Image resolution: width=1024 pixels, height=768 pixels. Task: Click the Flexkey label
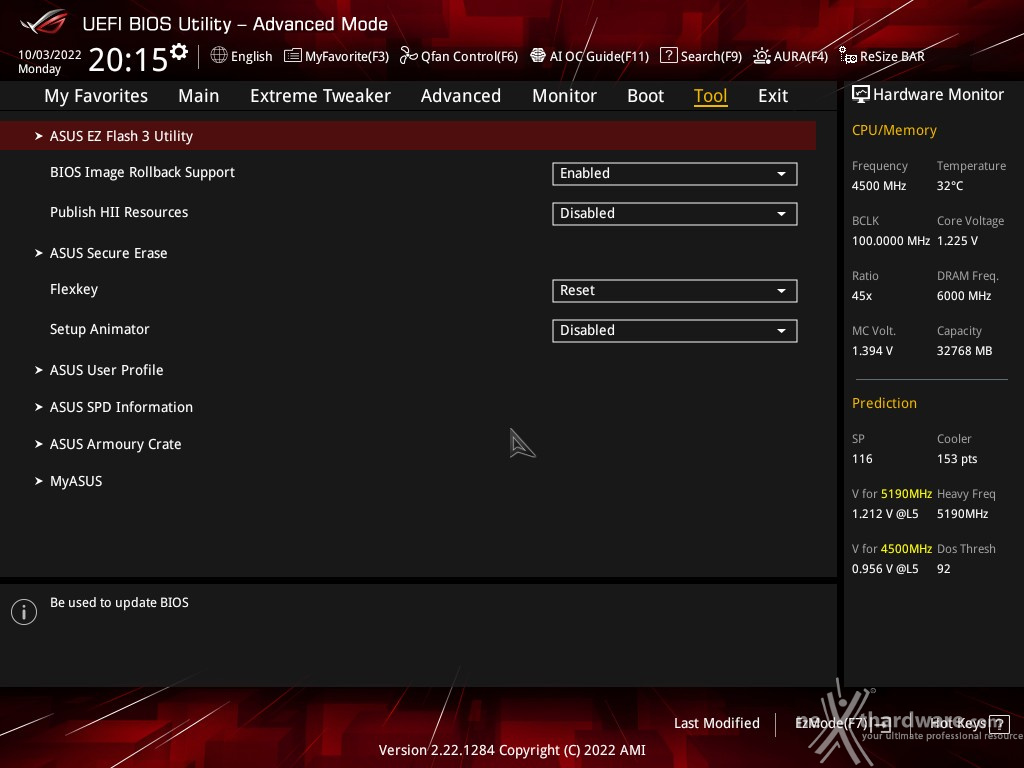tap(74, 289)
